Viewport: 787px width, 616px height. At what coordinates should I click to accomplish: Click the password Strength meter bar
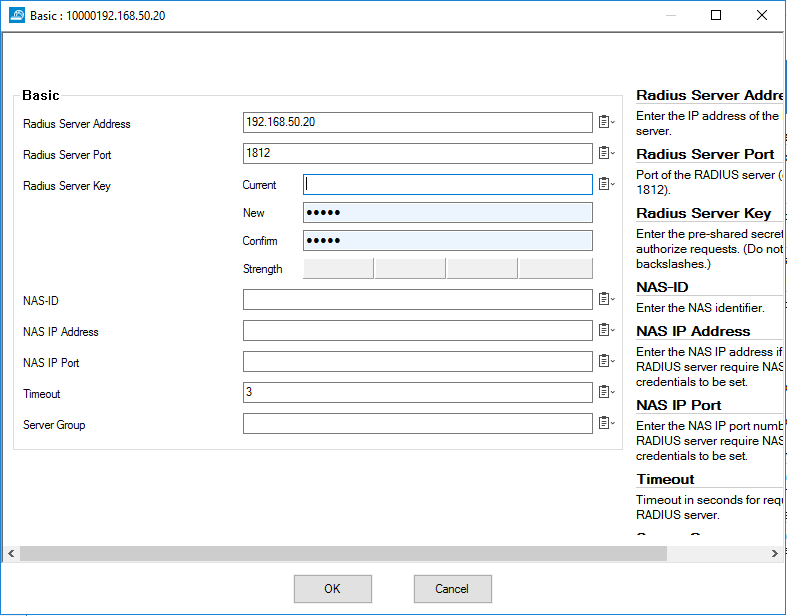coord(448,269)
